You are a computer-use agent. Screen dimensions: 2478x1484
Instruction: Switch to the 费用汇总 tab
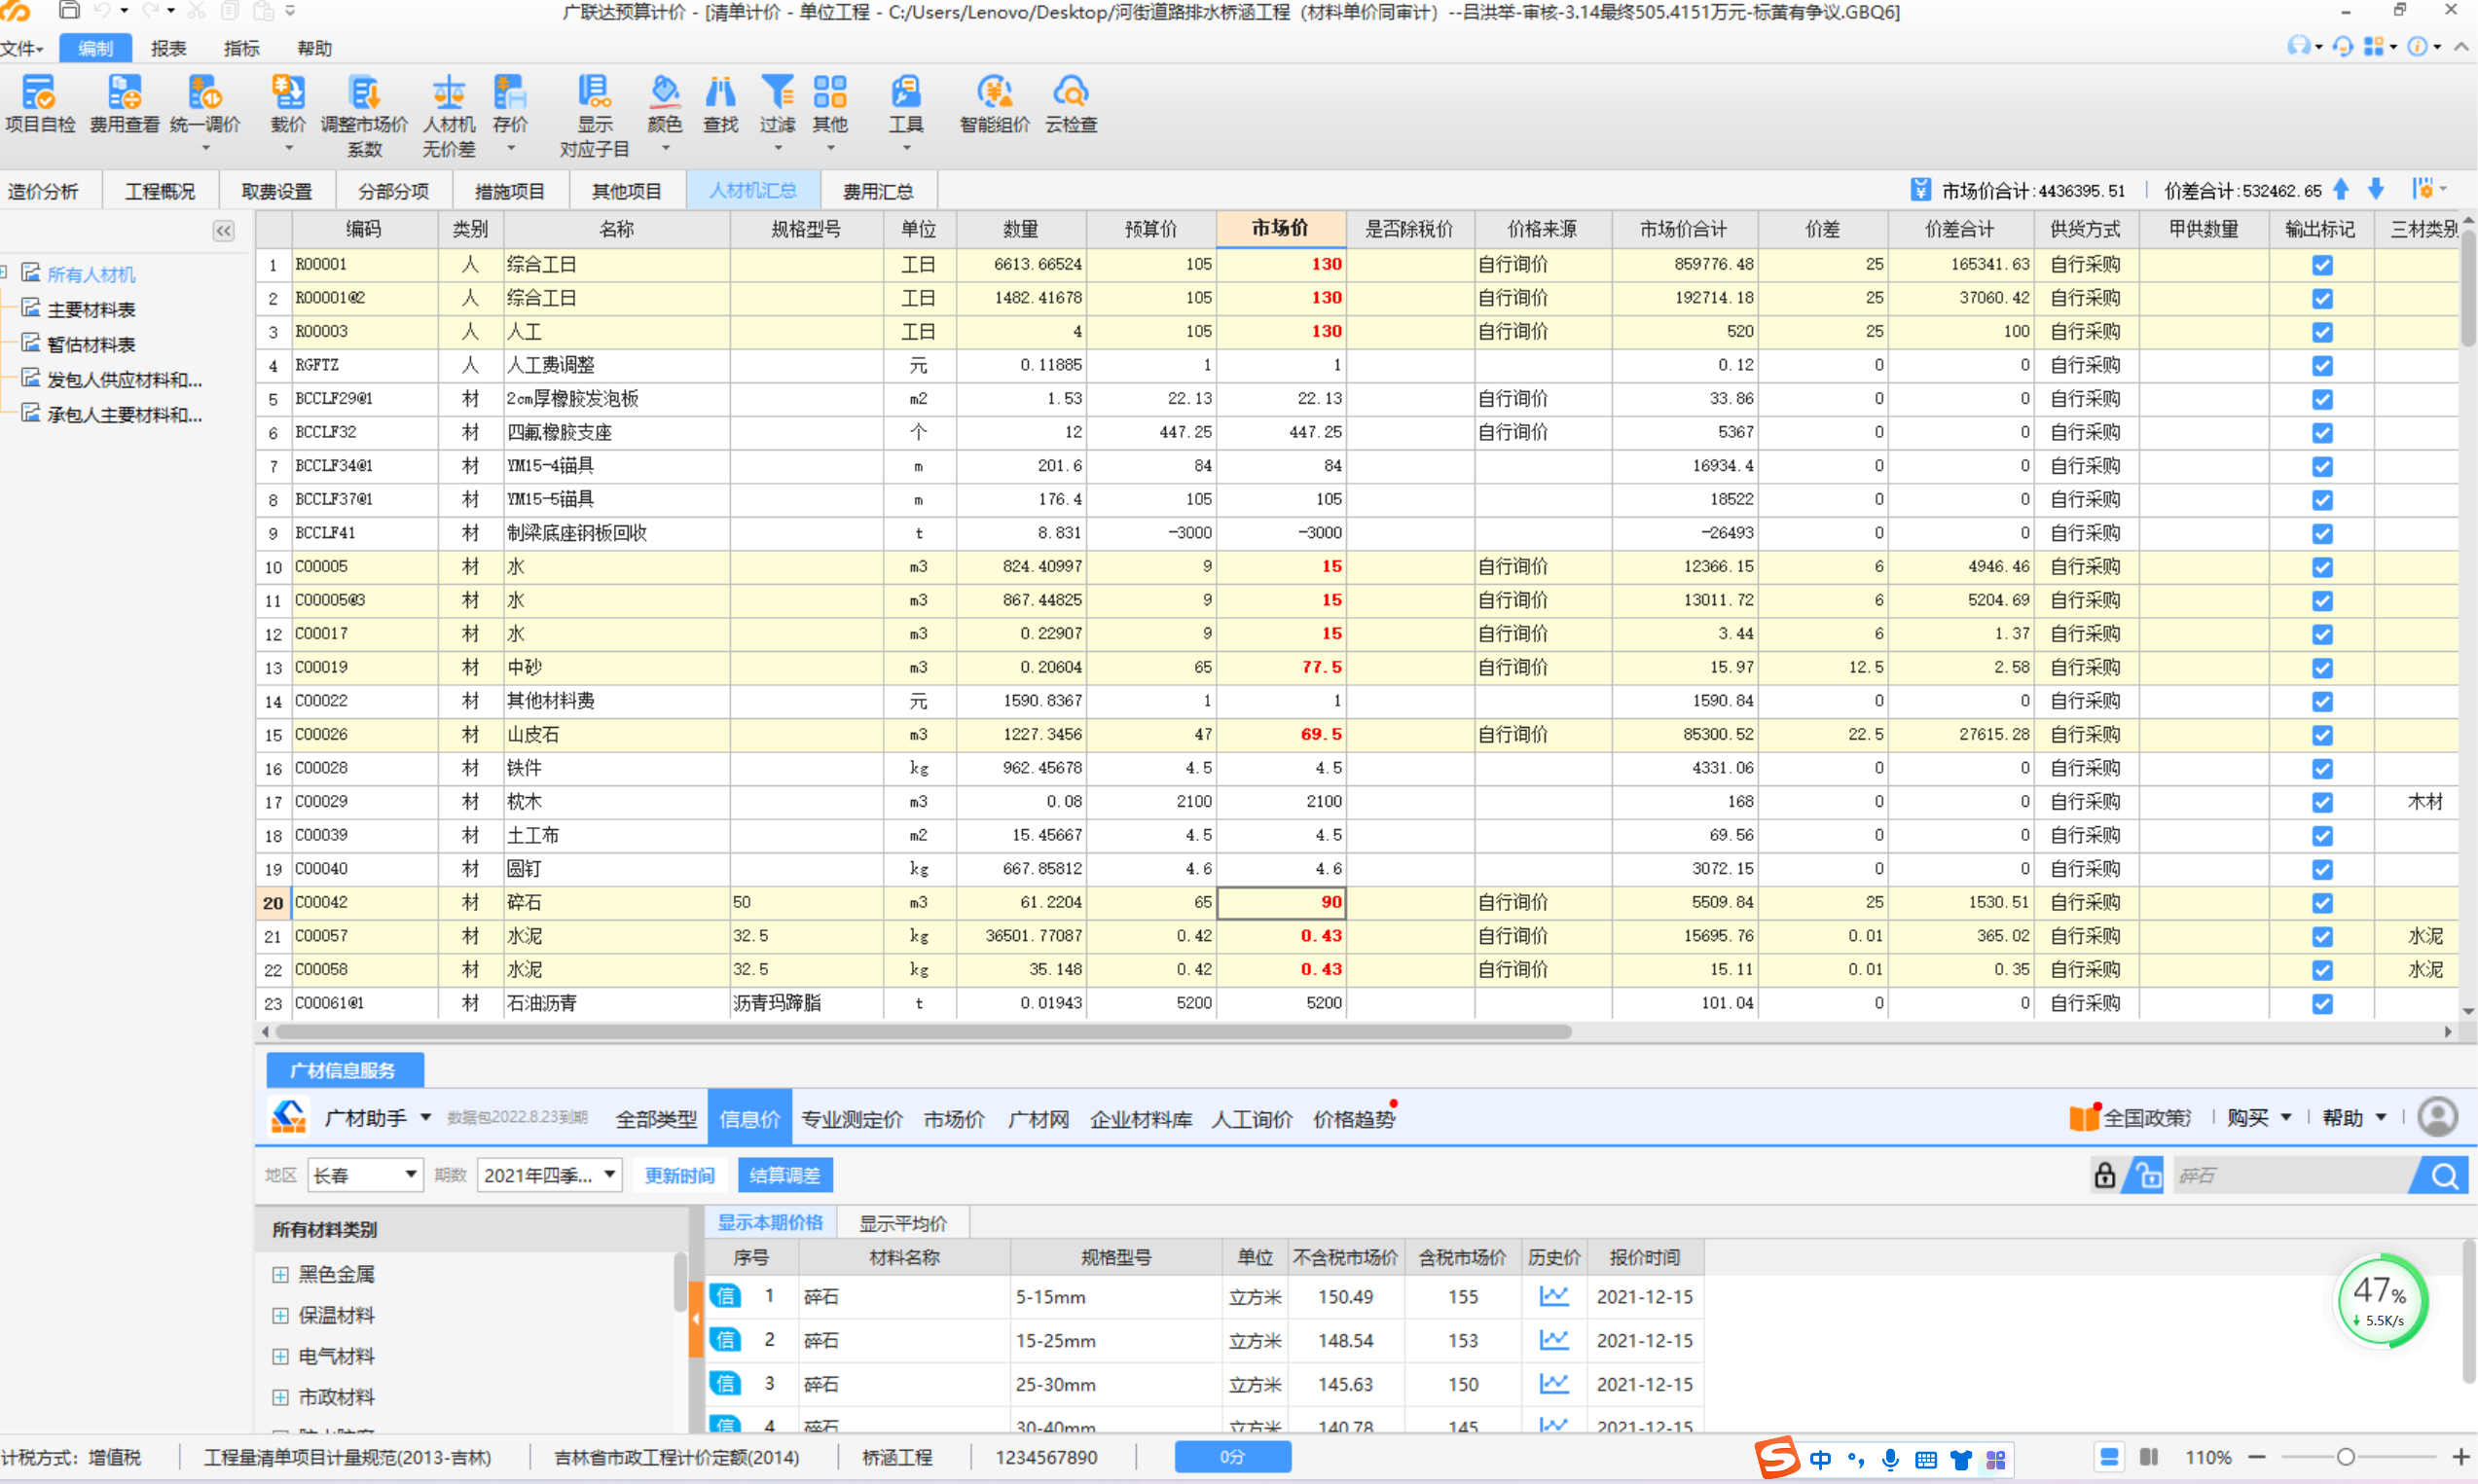click(877, 190)
